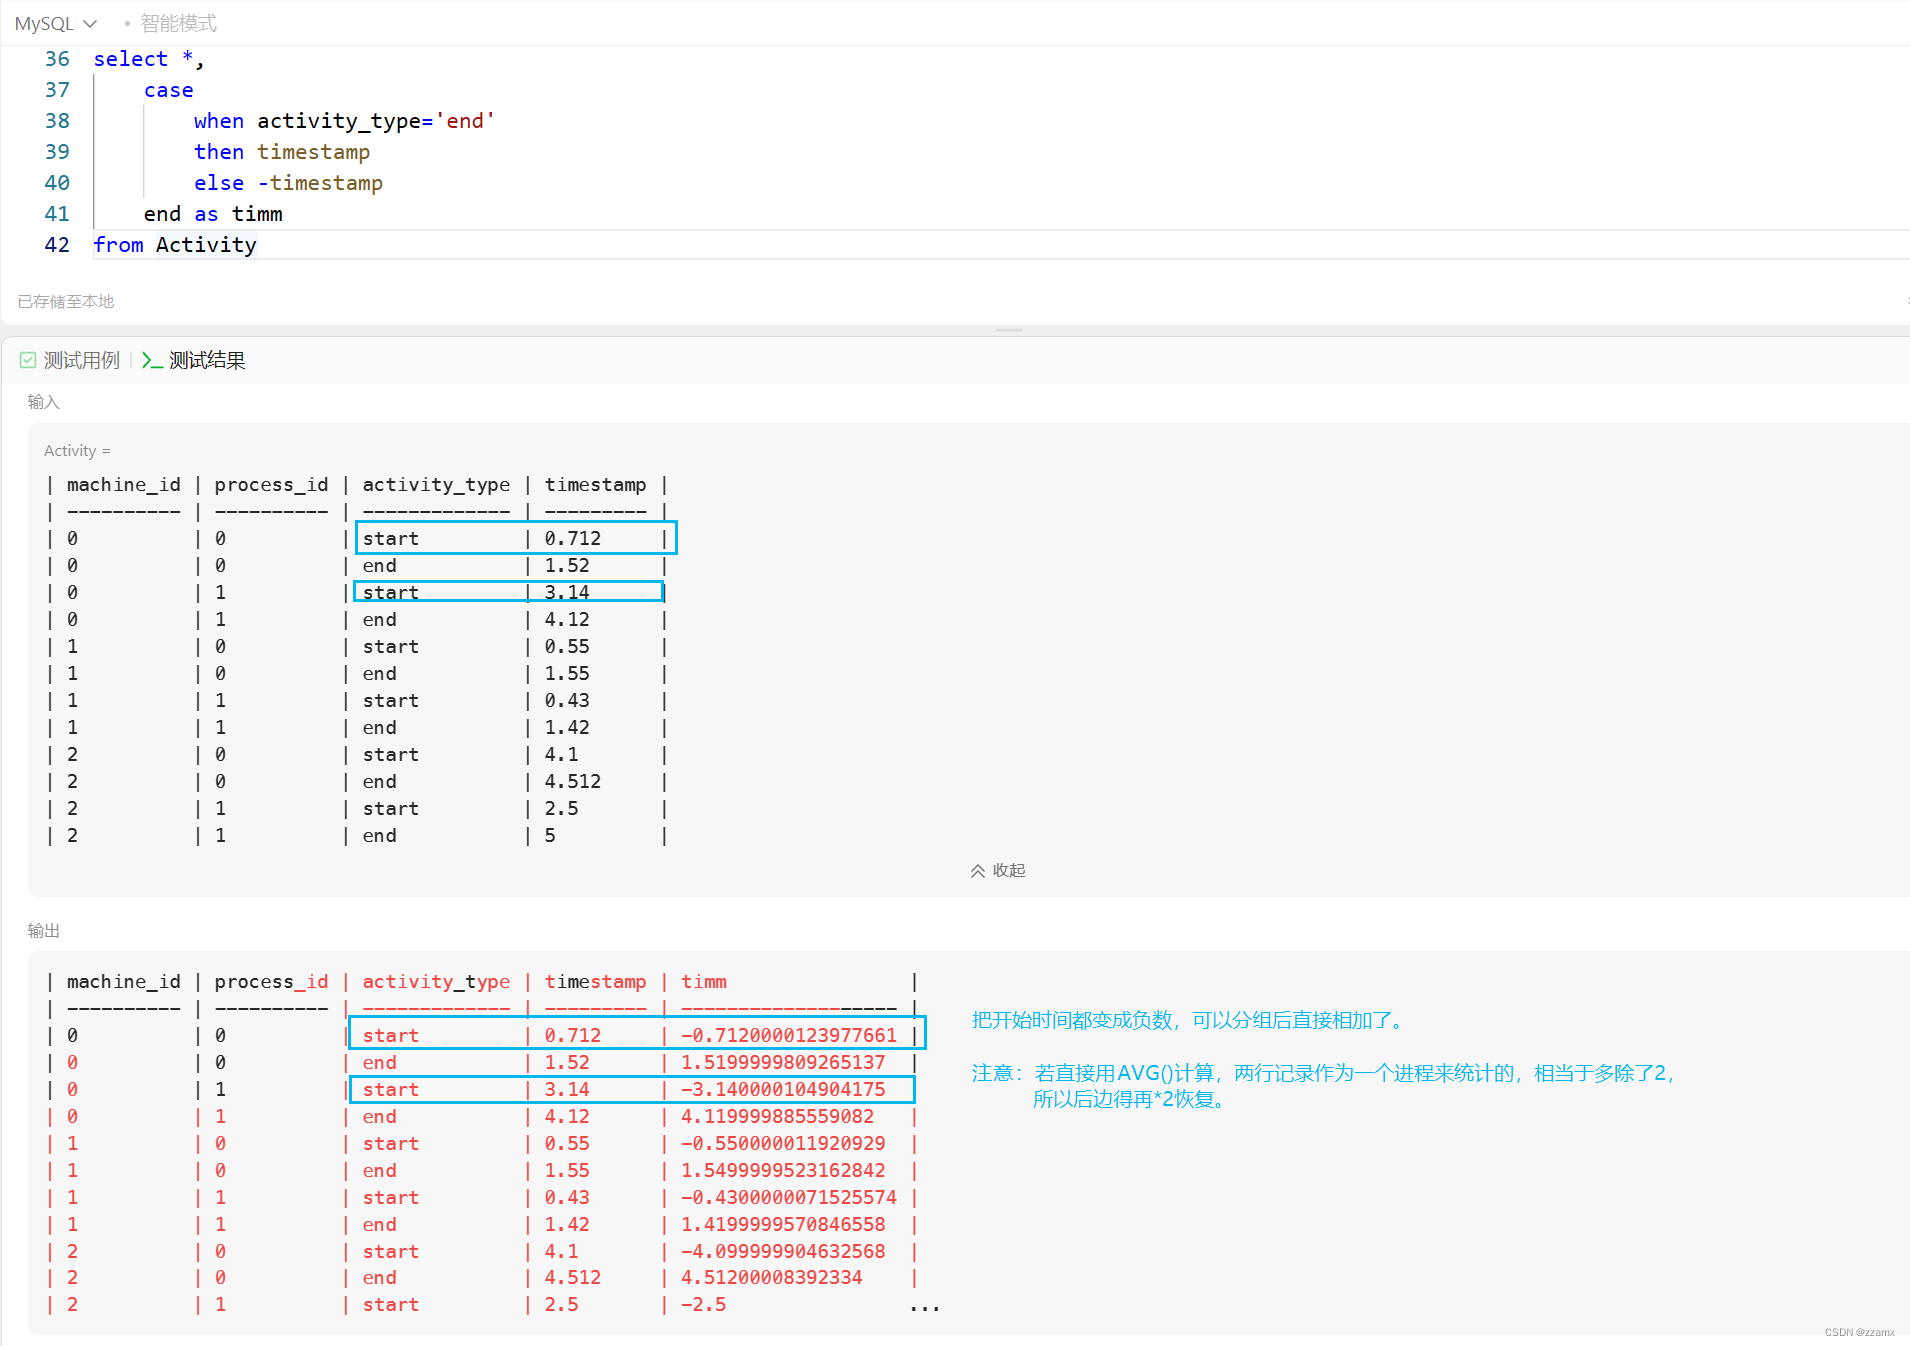This screenshot has height=1346, width=1910.
Task: Switch to the 测试结果 tab
Action: pyautogui.click(x=207, y=360)
